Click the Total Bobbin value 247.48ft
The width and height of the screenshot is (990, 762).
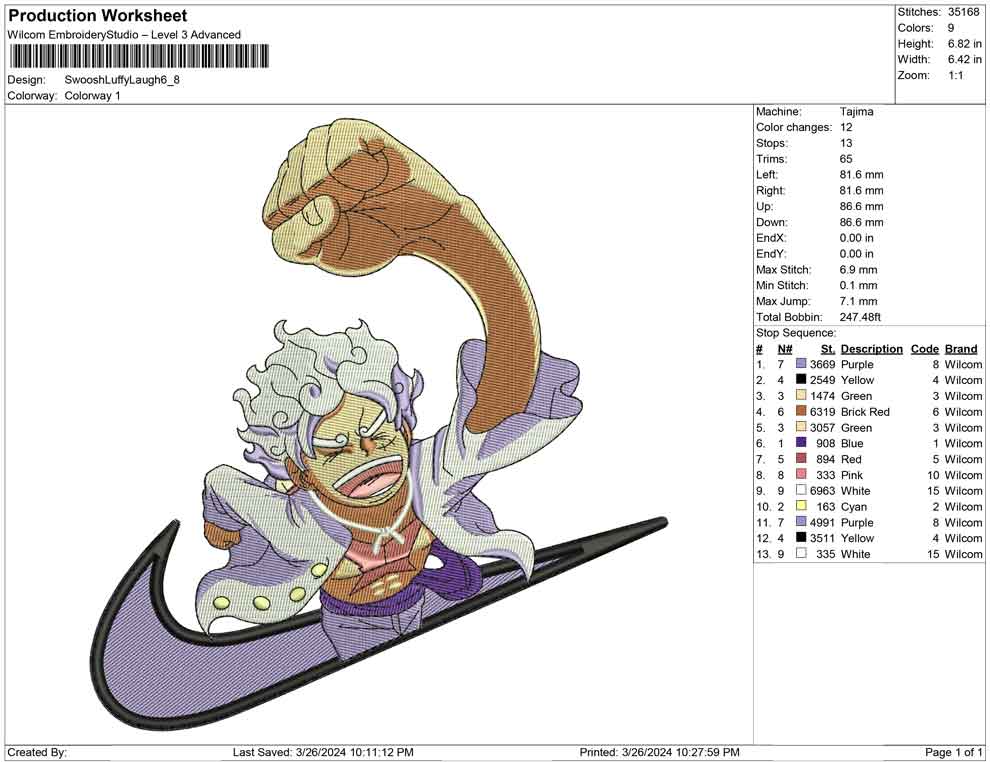coord(860,317)
